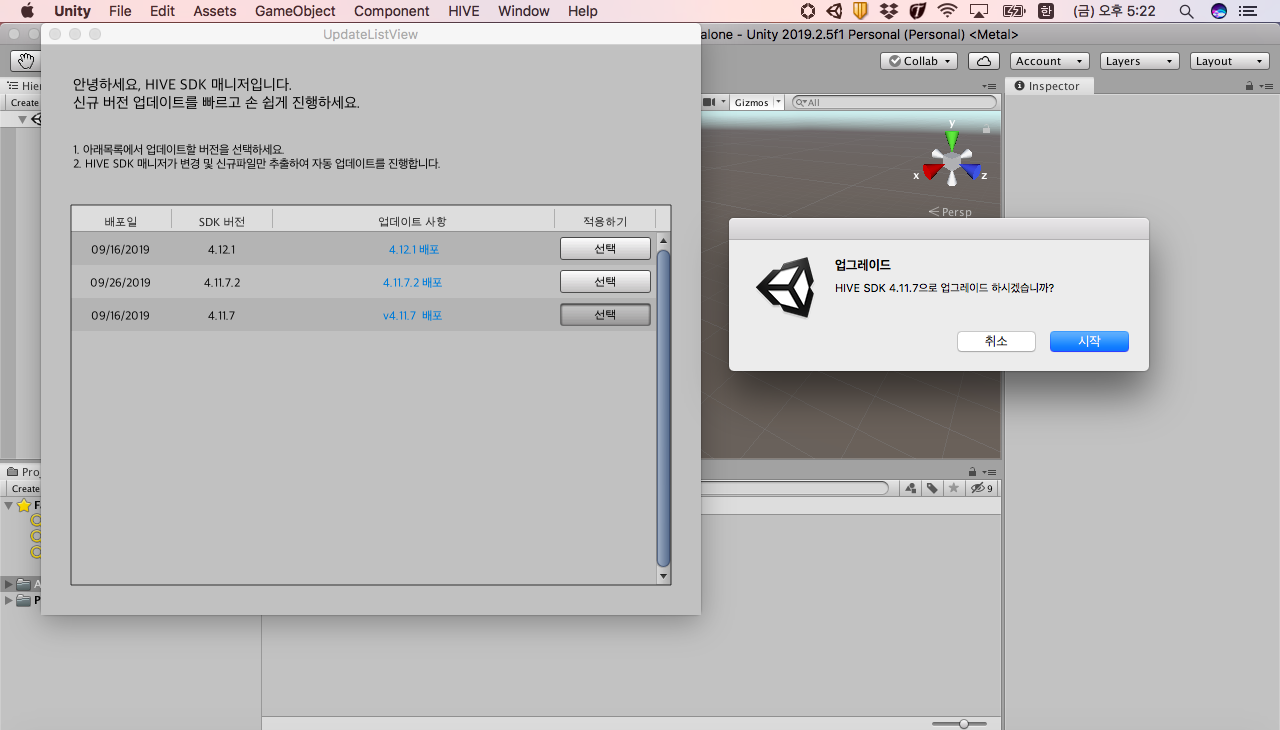The width and height of the screenshot is (1280, 730).
Task: Click 선택 button for SDK version 4.11.7.2
Action: click(605, 281)
